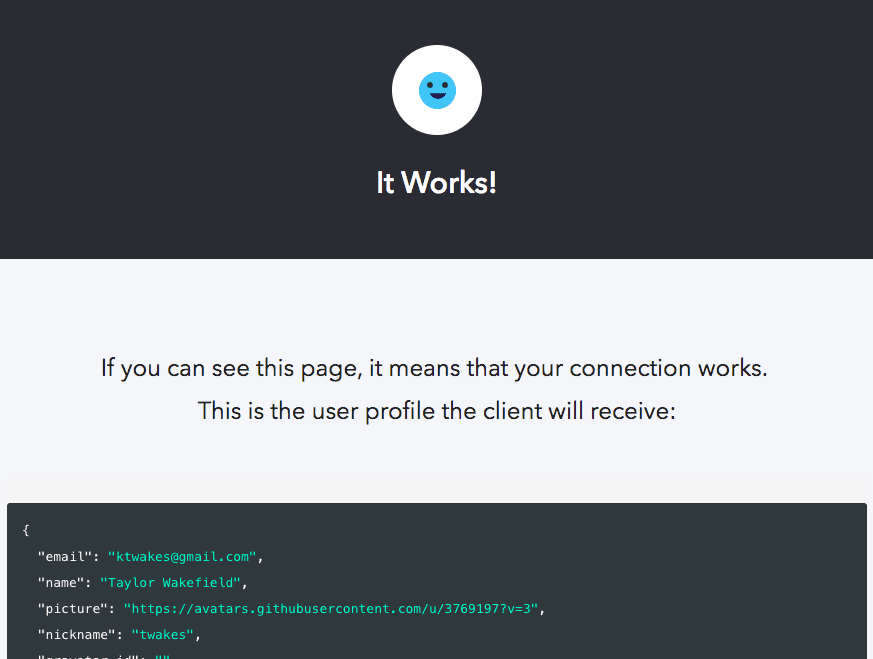
Task: Select the smiley's left eye
Action: 429,83
